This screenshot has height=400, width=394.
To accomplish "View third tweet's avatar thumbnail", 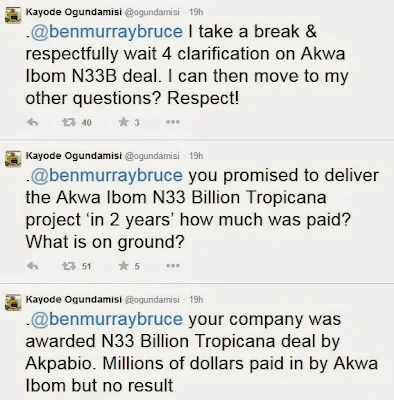I will [x=13, y=303].
